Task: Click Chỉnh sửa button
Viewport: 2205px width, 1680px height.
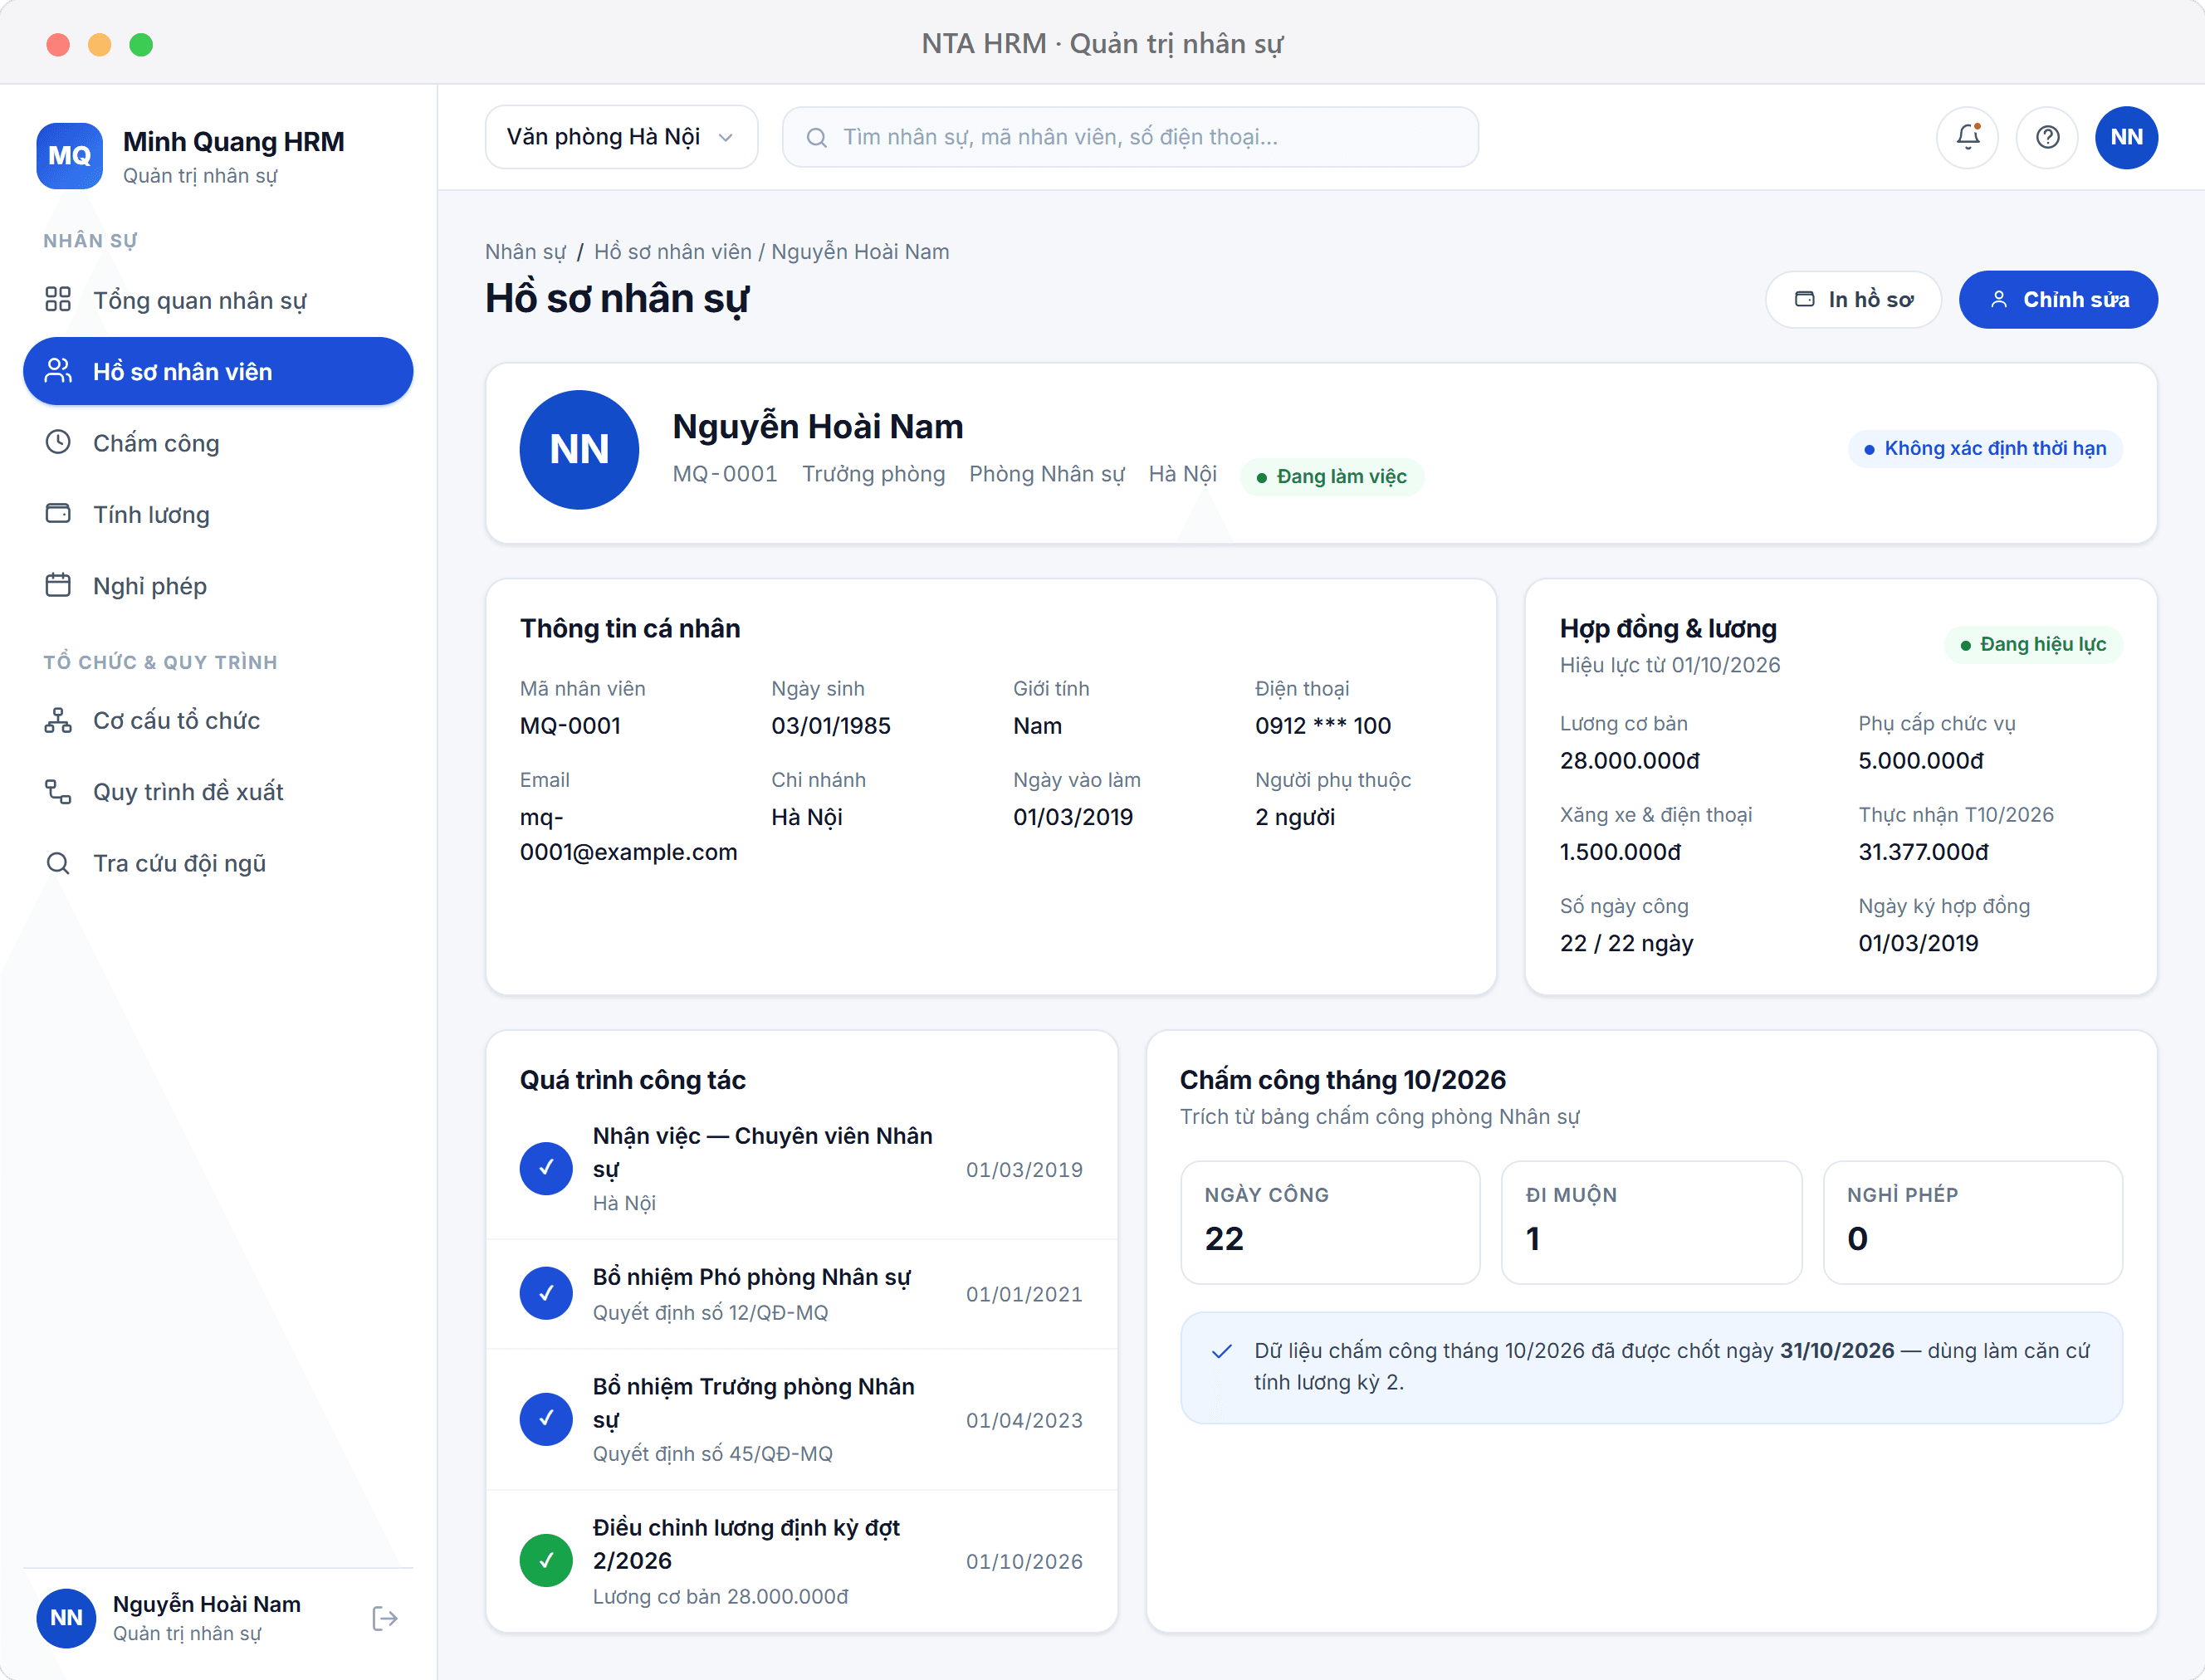Action: (x=2058, y=299)
